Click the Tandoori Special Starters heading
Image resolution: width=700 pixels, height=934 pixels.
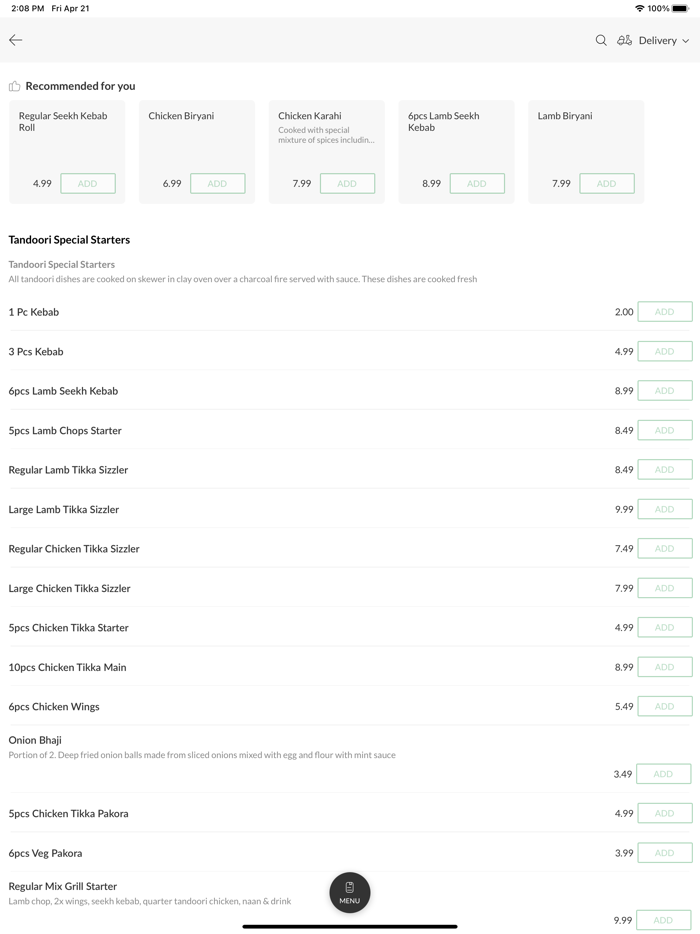point(69,239)
